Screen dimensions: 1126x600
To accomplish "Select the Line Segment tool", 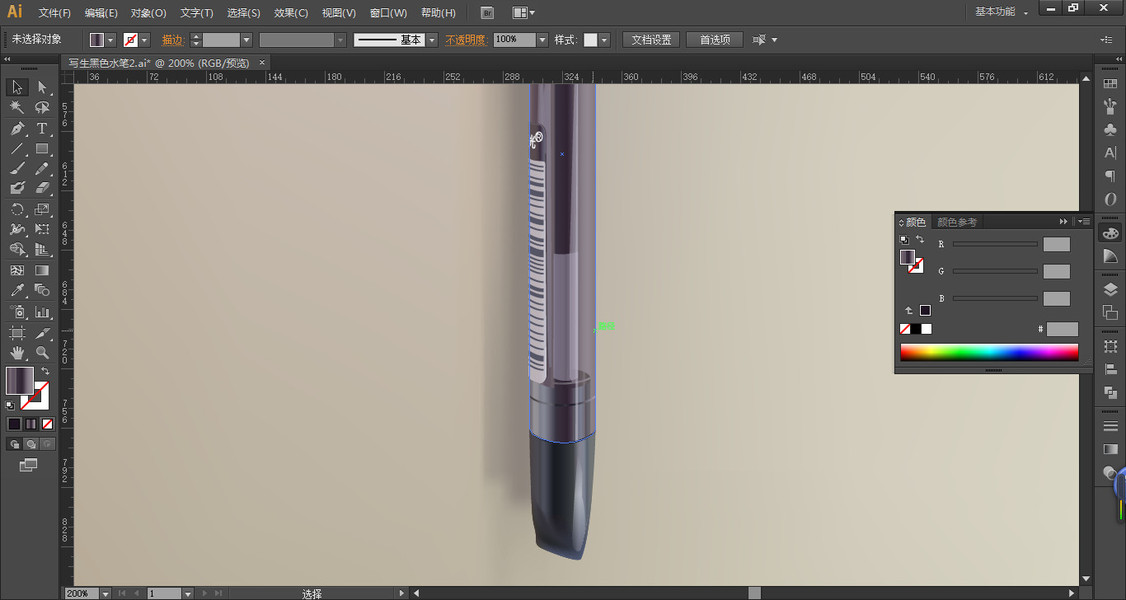I will tap(17, 149).
